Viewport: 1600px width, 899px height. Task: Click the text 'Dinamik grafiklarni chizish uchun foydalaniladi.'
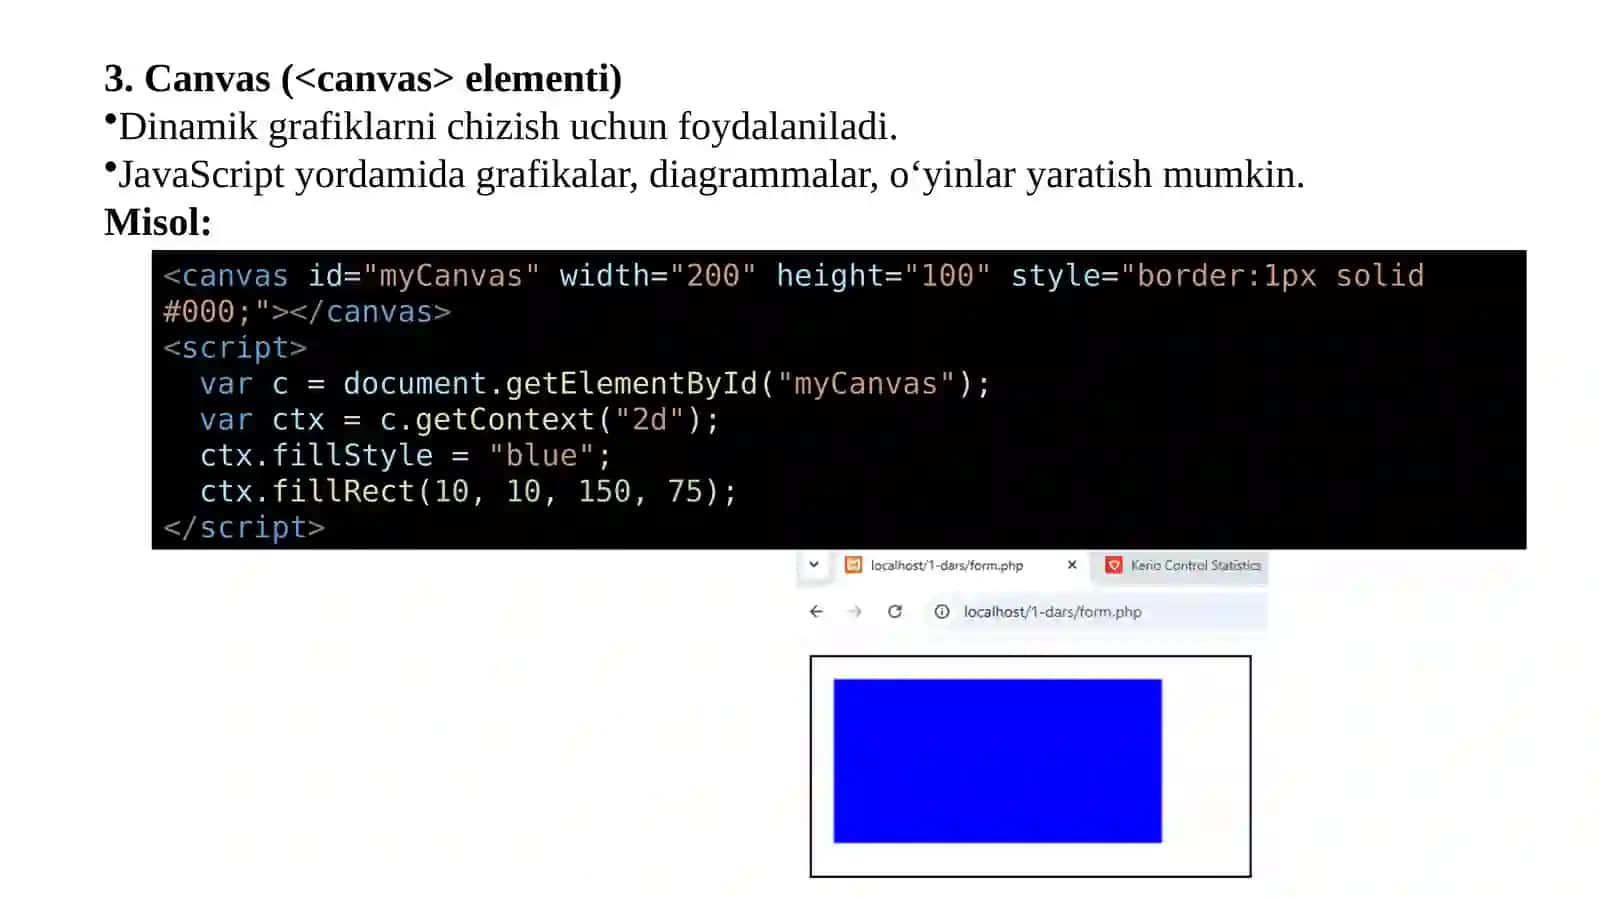click(x=508, y=127)
